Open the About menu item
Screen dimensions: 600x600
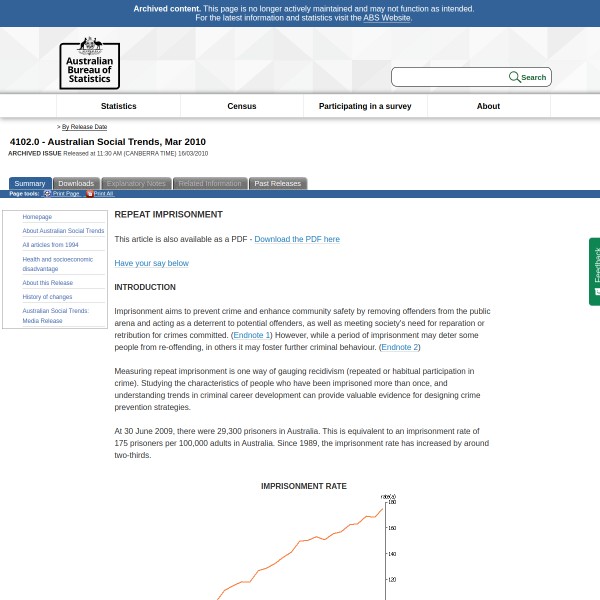click(x=488, y=106)
